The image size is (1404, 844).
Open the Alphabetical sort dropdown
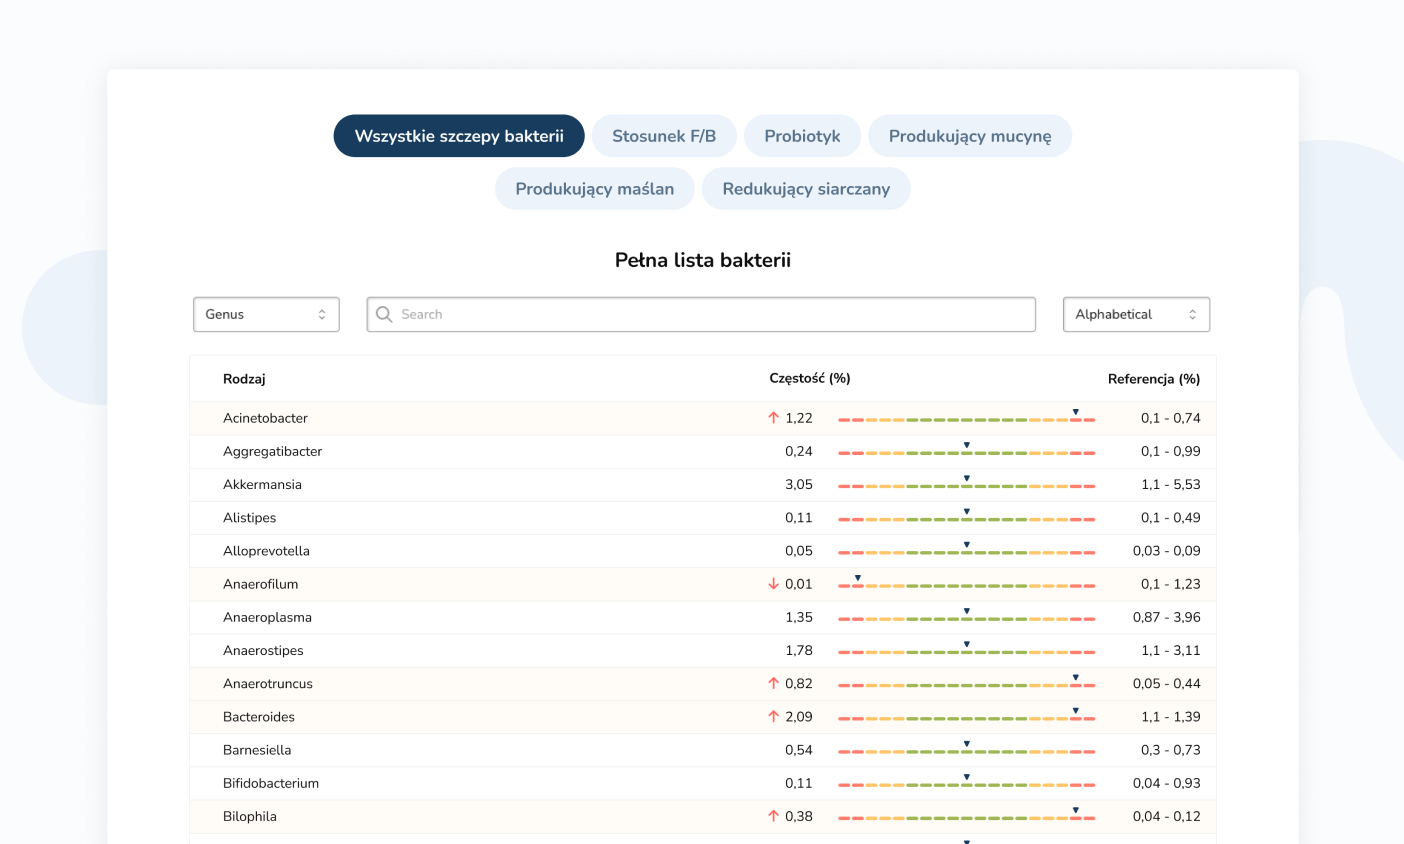point(1136,314)
